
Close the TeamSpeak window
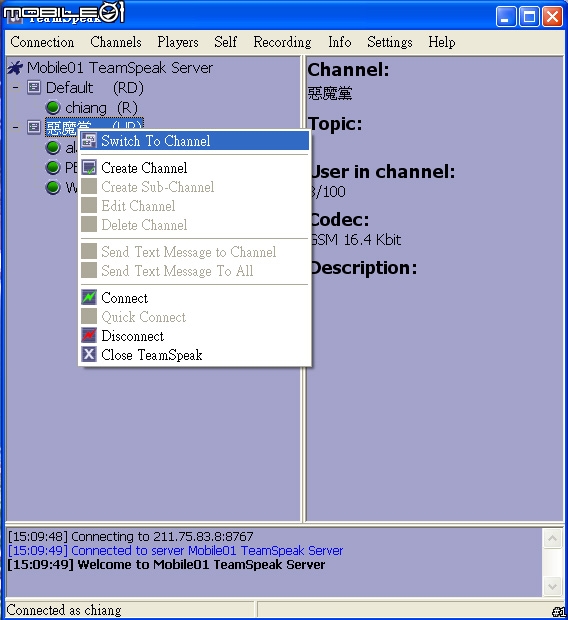553,17
